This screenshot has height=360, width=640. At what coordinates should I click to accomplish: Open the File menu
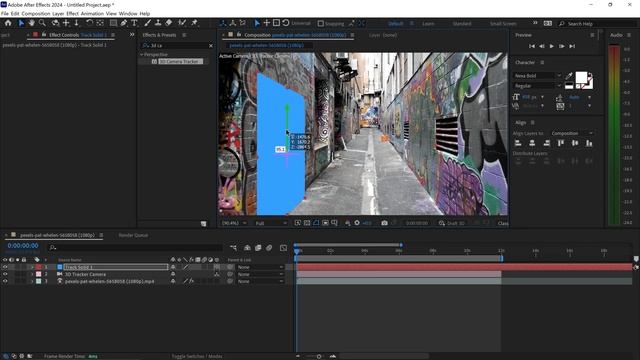point(4,13)
